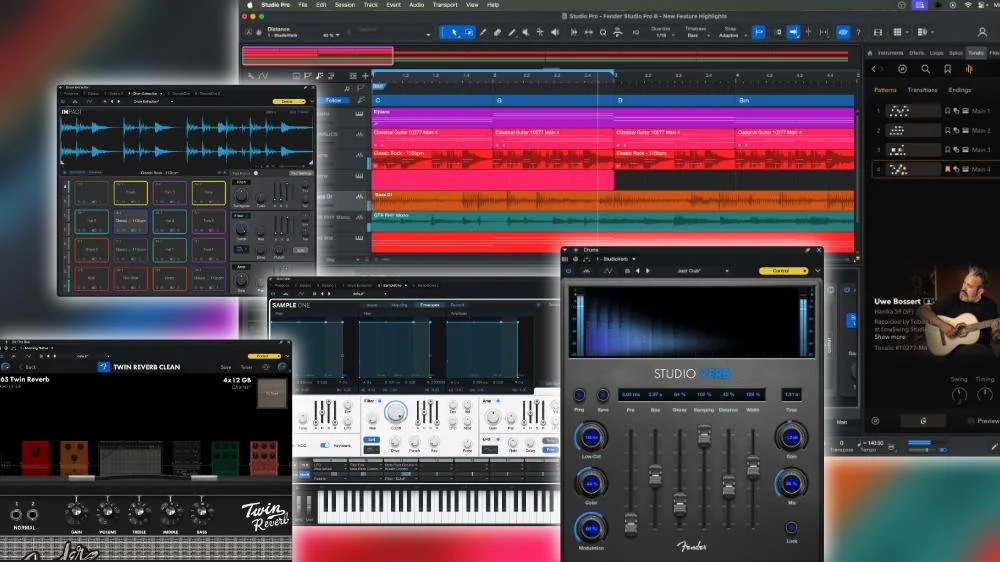
Task: Toggle the Autoscroll button in toolbar
Action: (x=793, y=32)
